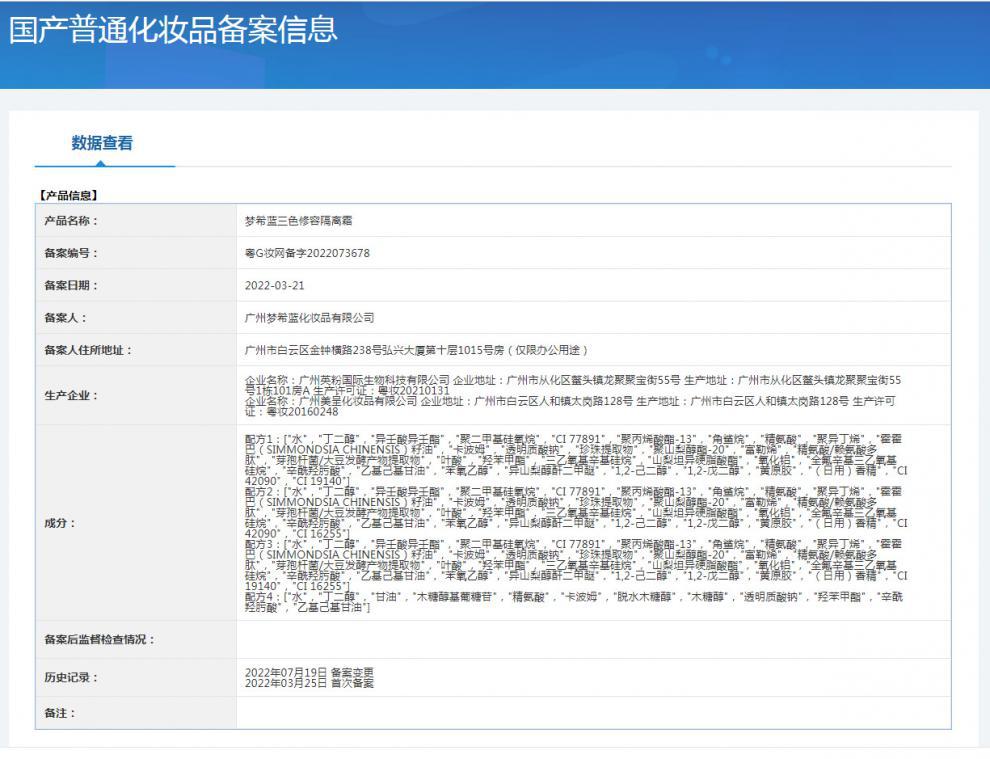
Task: Select the 广州美呈化妆品有限公司 manufacturer line
Action: click(x=570, y=406)
